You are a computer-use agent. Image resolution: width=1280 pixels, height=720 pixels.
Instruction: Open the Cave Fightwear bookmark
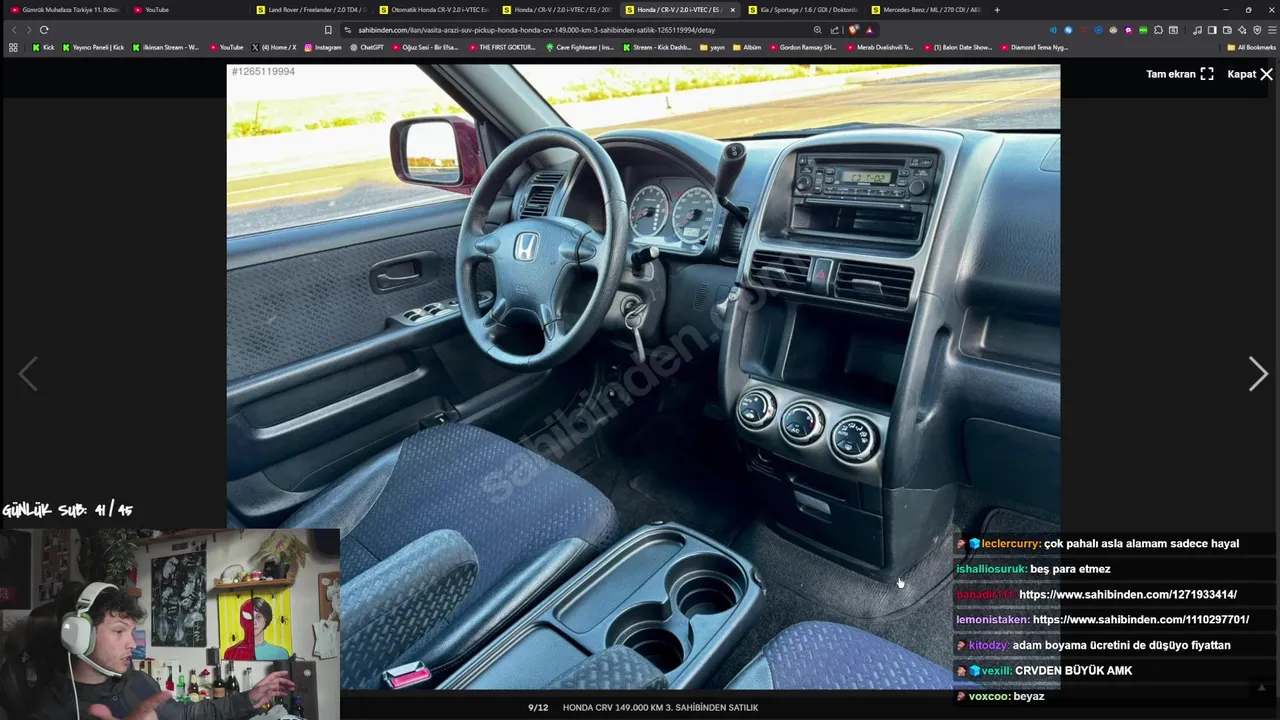click(x=580, y=47)
